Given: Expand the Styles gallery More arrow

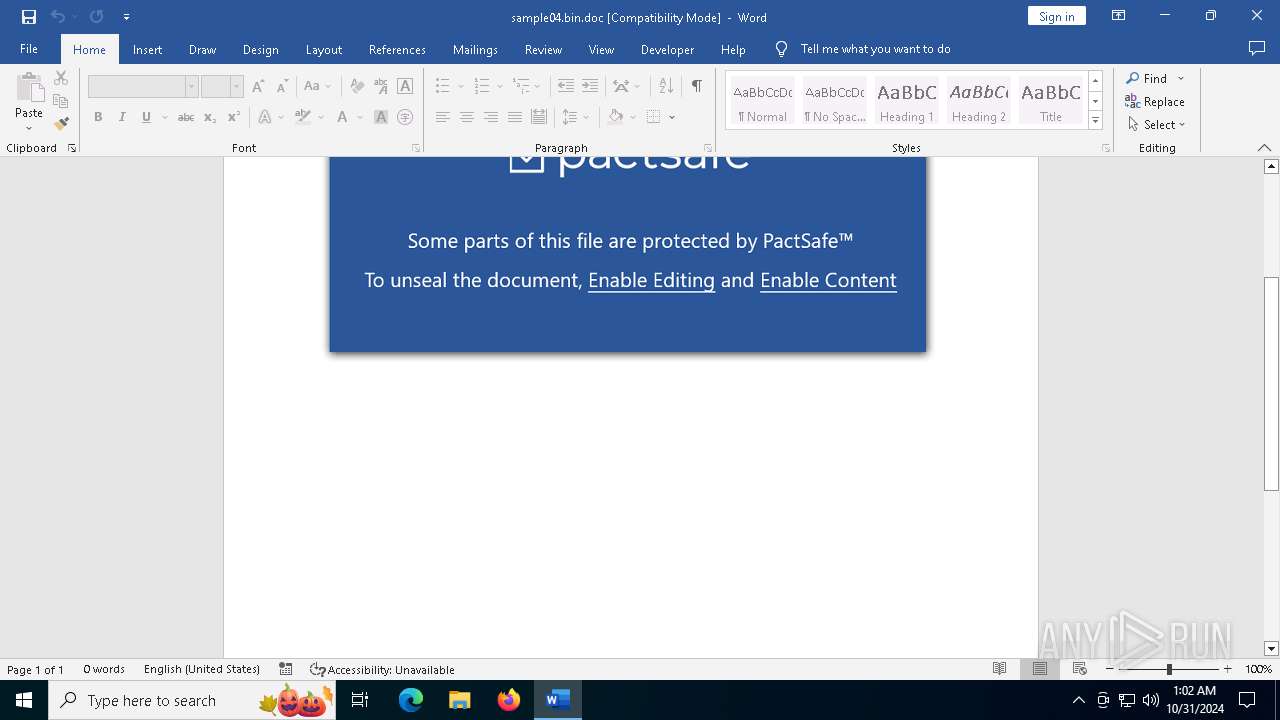Looking at the screenshot, I should pyautogui.click(x=1095, y=121).
